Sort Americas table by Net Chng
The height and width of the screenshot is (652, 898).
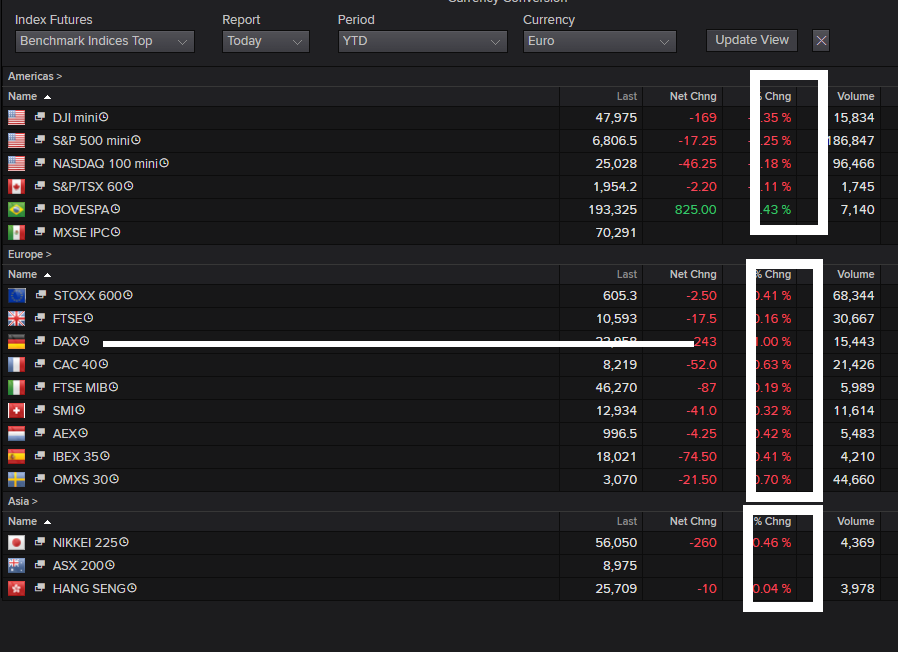[x=693, y=96]
